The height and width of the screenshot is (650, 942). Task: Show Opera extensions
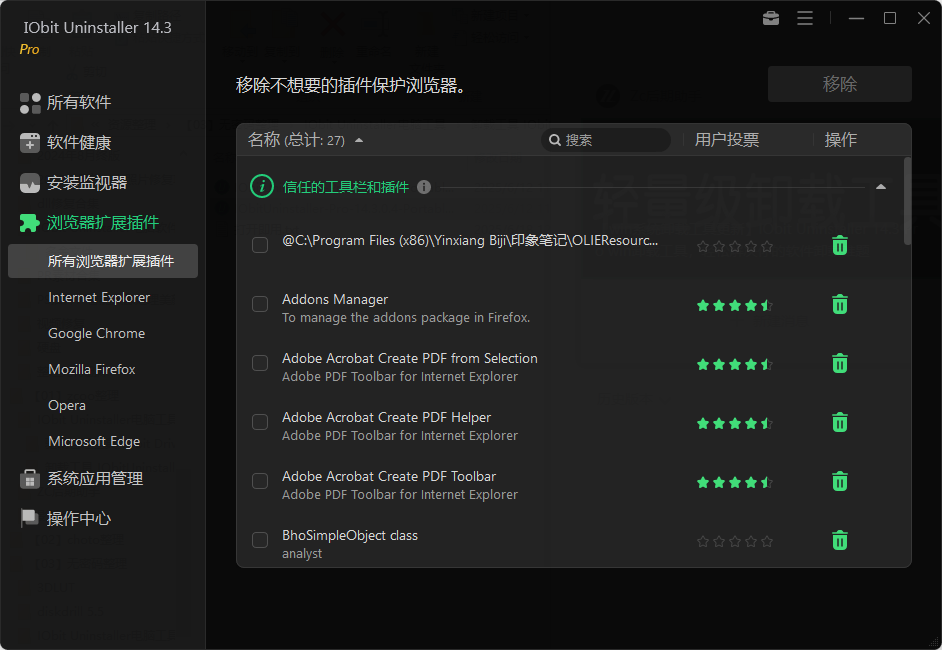pos(67,405)
